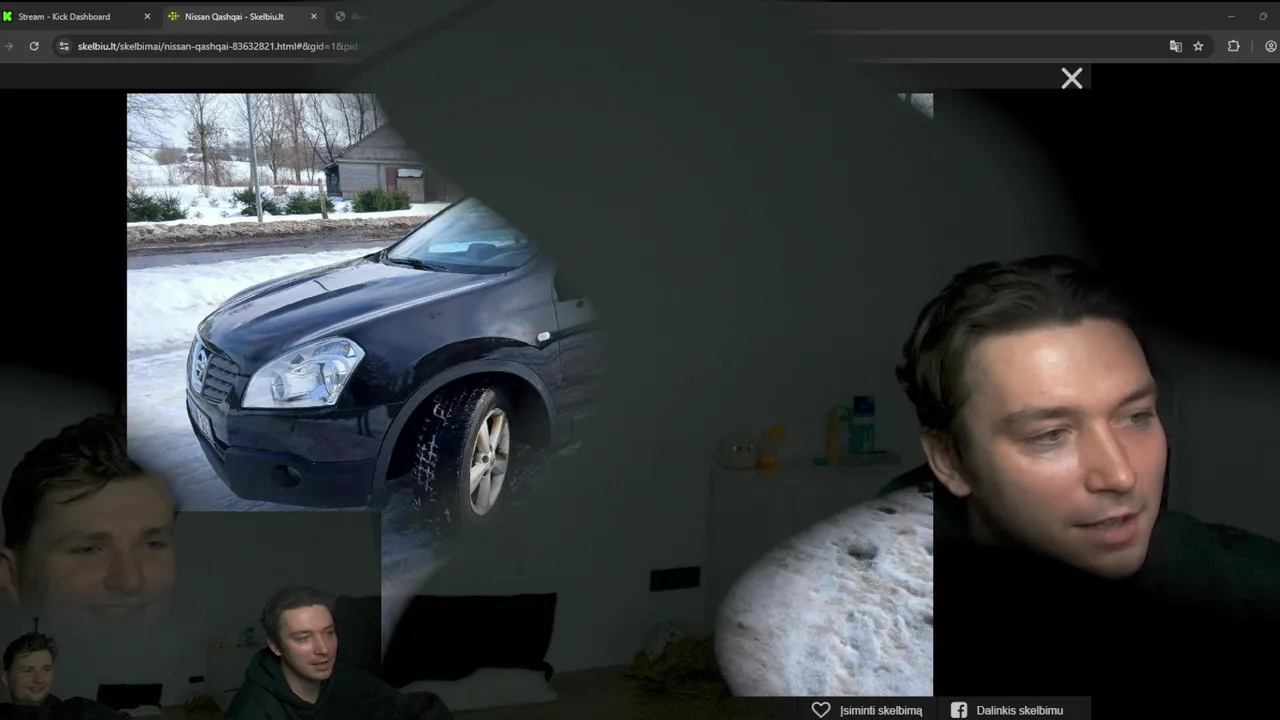Open the translate page icon
The image size is (1280, 720).
pos(1176,46)
